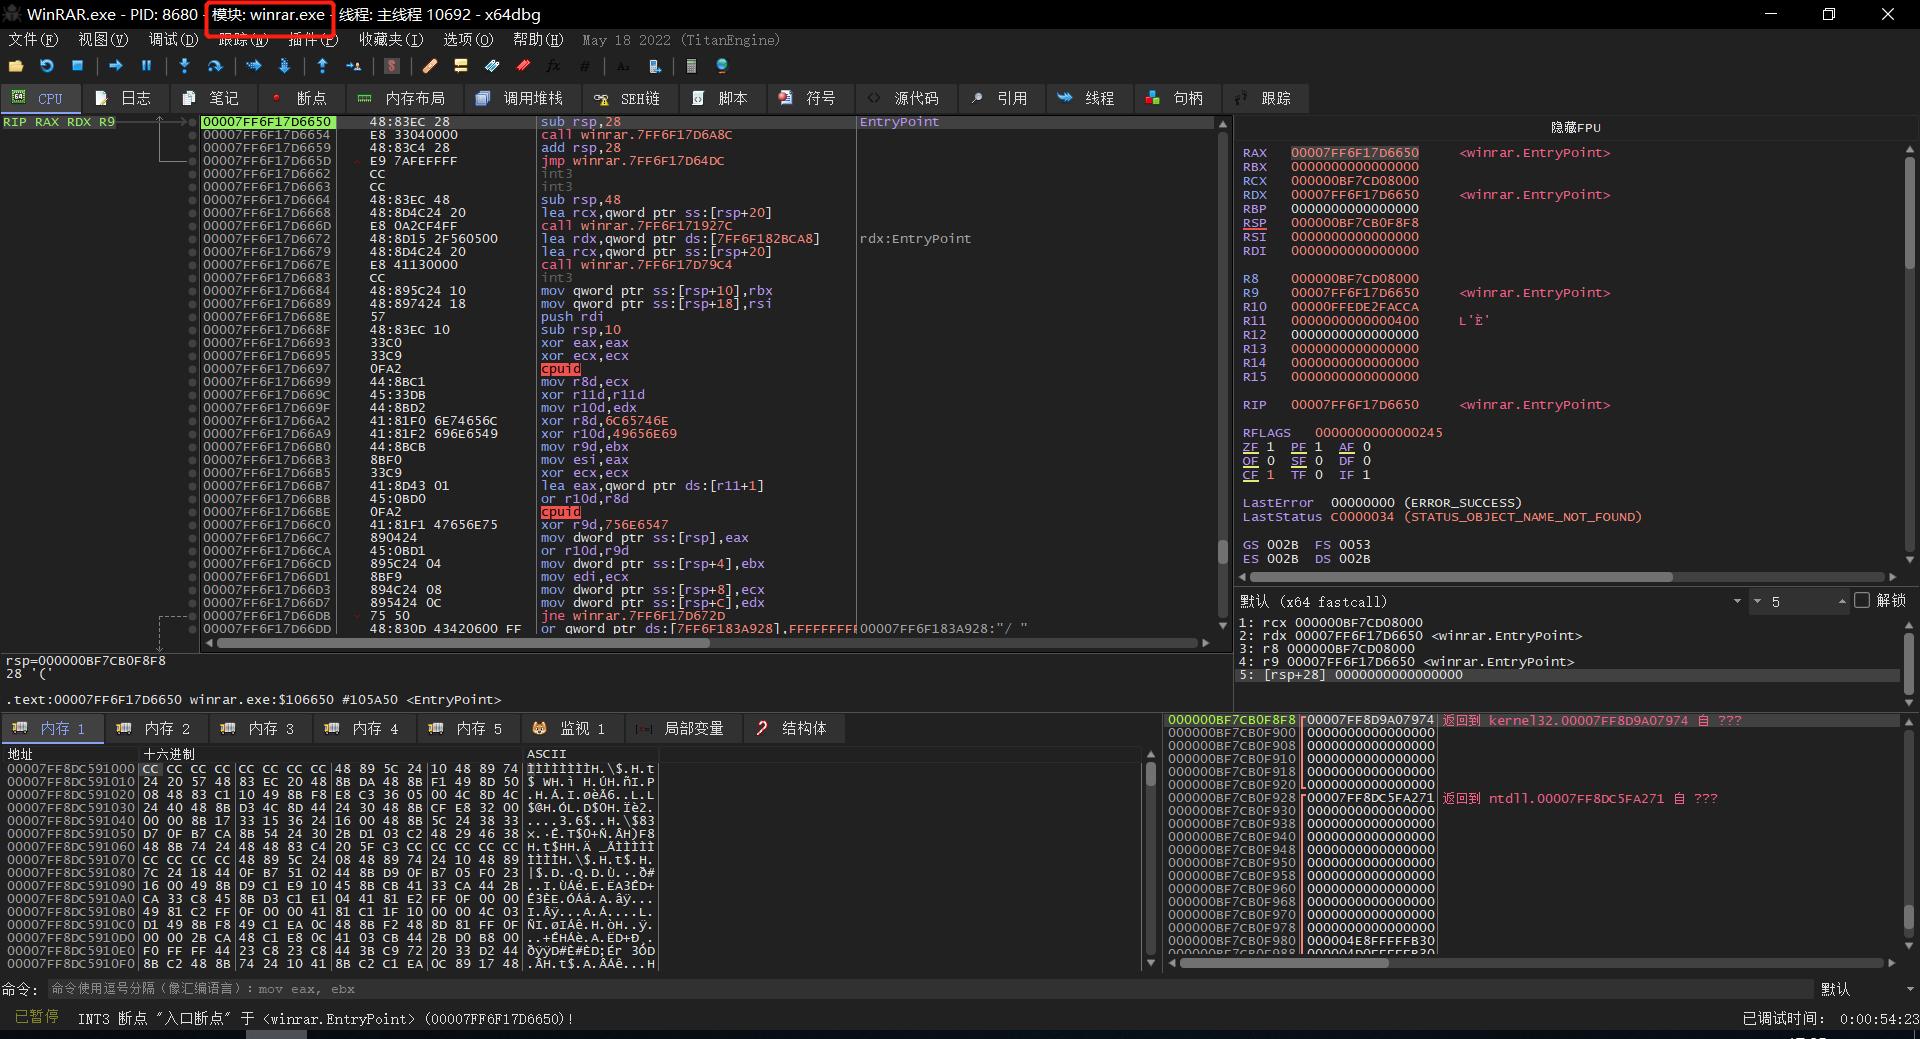
Task: Add a comment using the yellow comment icon
Action: coord(461,66)
